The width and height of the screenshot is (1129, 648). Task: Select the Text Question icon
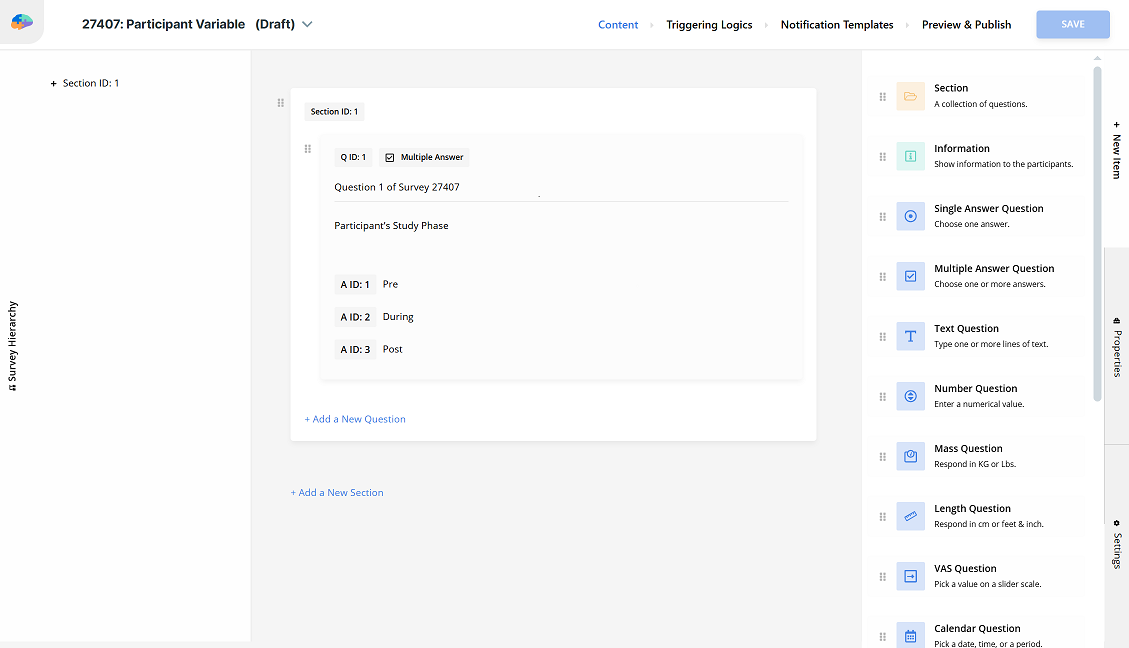pos(910,336)
